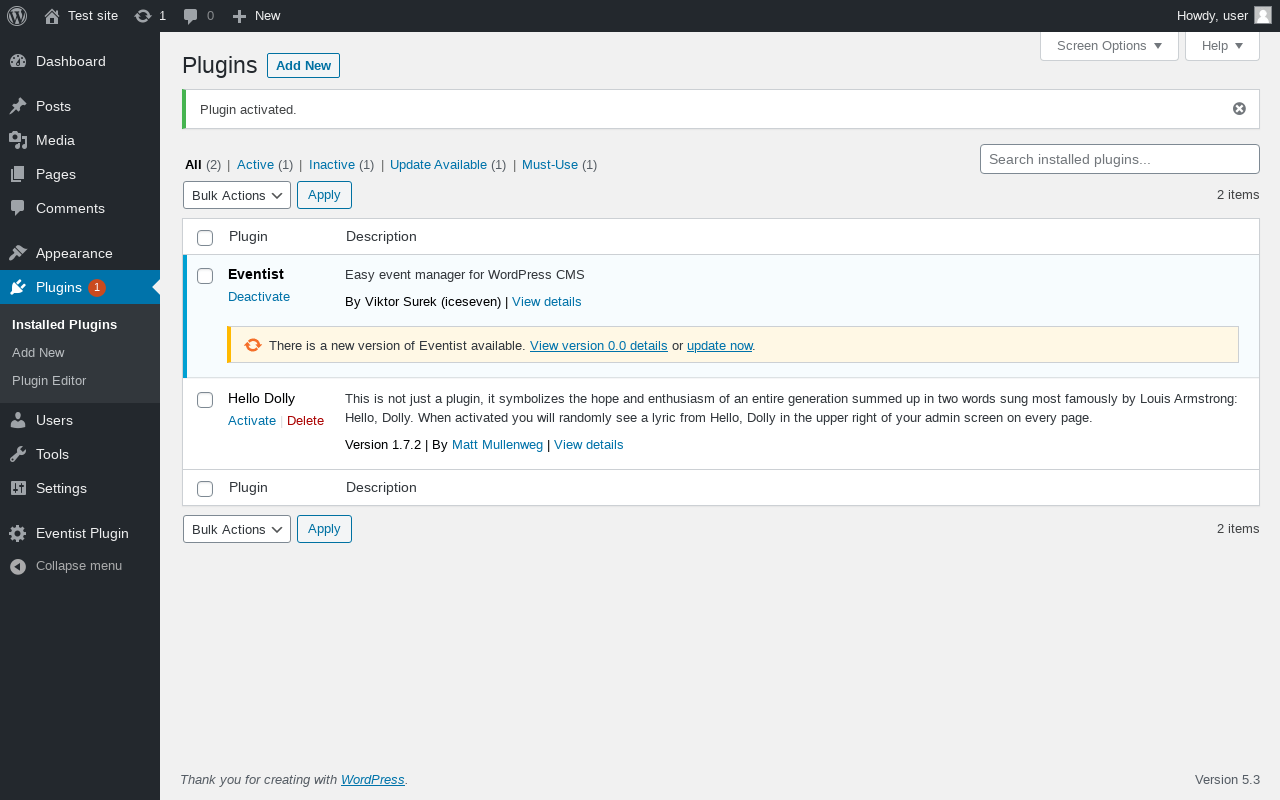Open Dashboard from the sidebar gauge icon

[x=18, y=61]
